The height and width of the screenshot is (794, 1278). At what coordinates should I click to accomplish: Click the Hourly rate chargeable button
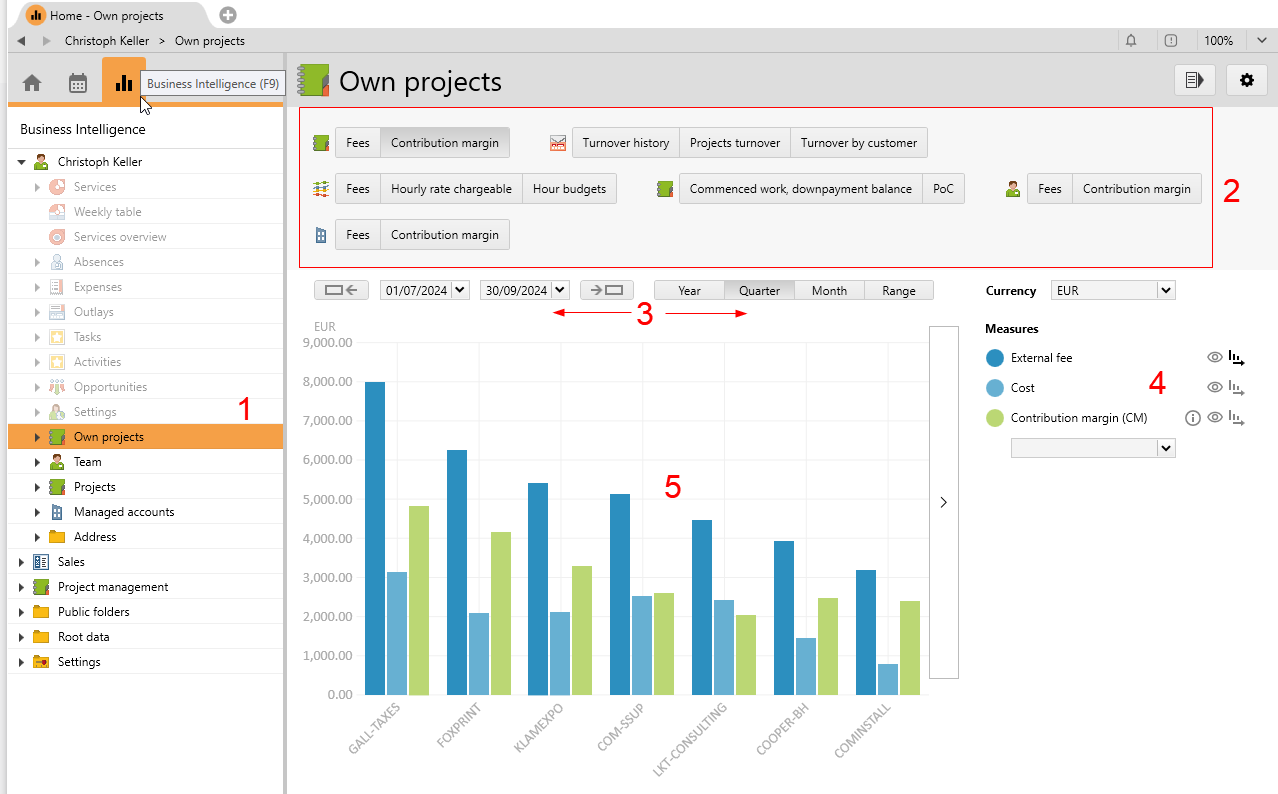(x=451, y=189)
